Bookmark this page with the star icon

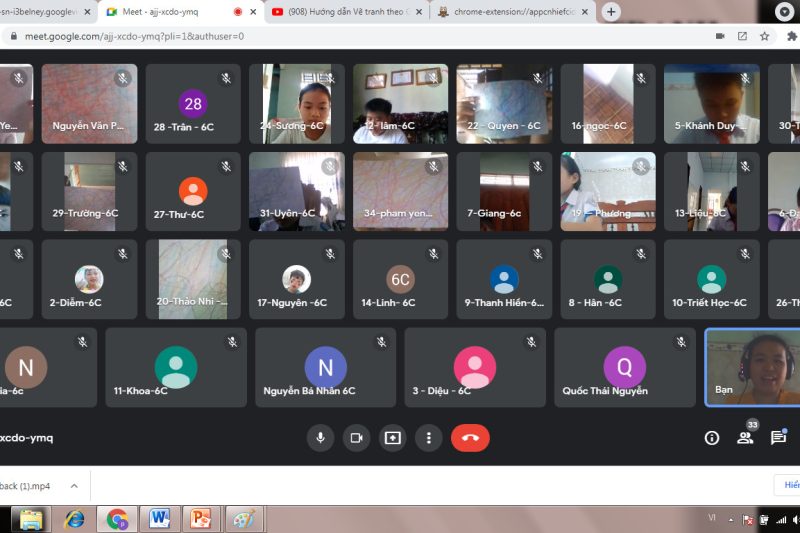point(765,36)
